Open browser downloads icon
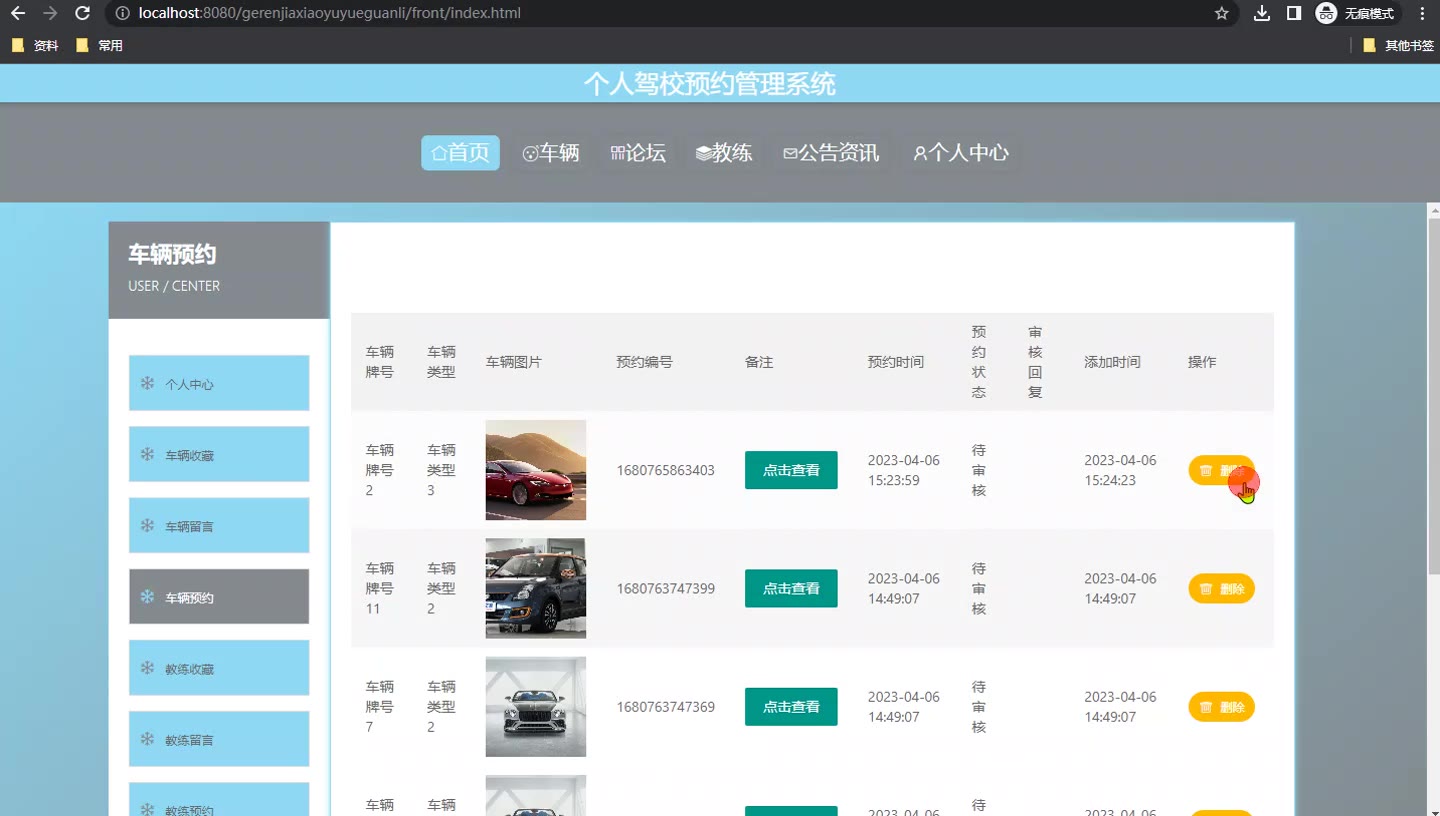Viewport: 1440px width, 816px height. click(x=1262, y=13)
